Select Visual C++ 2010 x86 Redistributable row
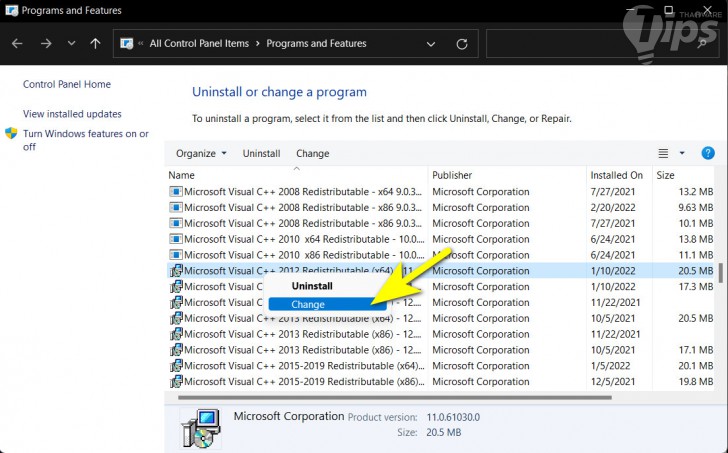This screenshot has width=728, height=453. pos(440,255)
